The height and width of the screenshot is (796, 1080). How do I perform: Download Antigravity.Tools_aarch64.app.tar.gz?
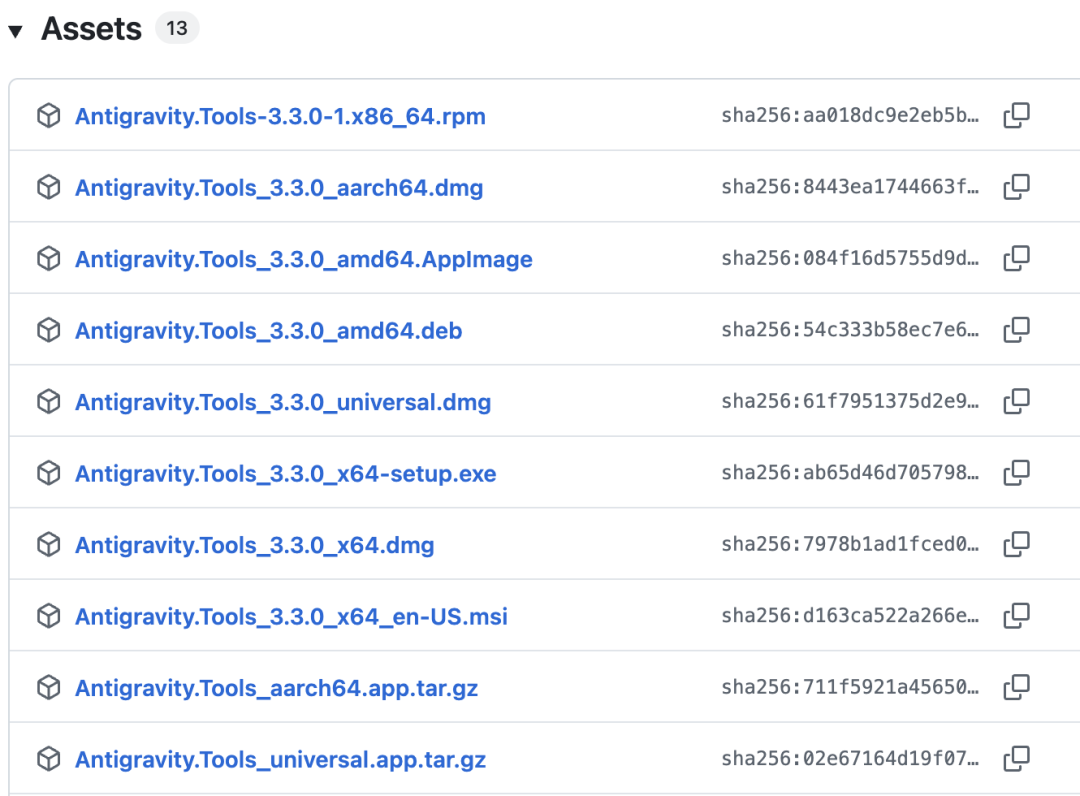(x=276, y=689)
